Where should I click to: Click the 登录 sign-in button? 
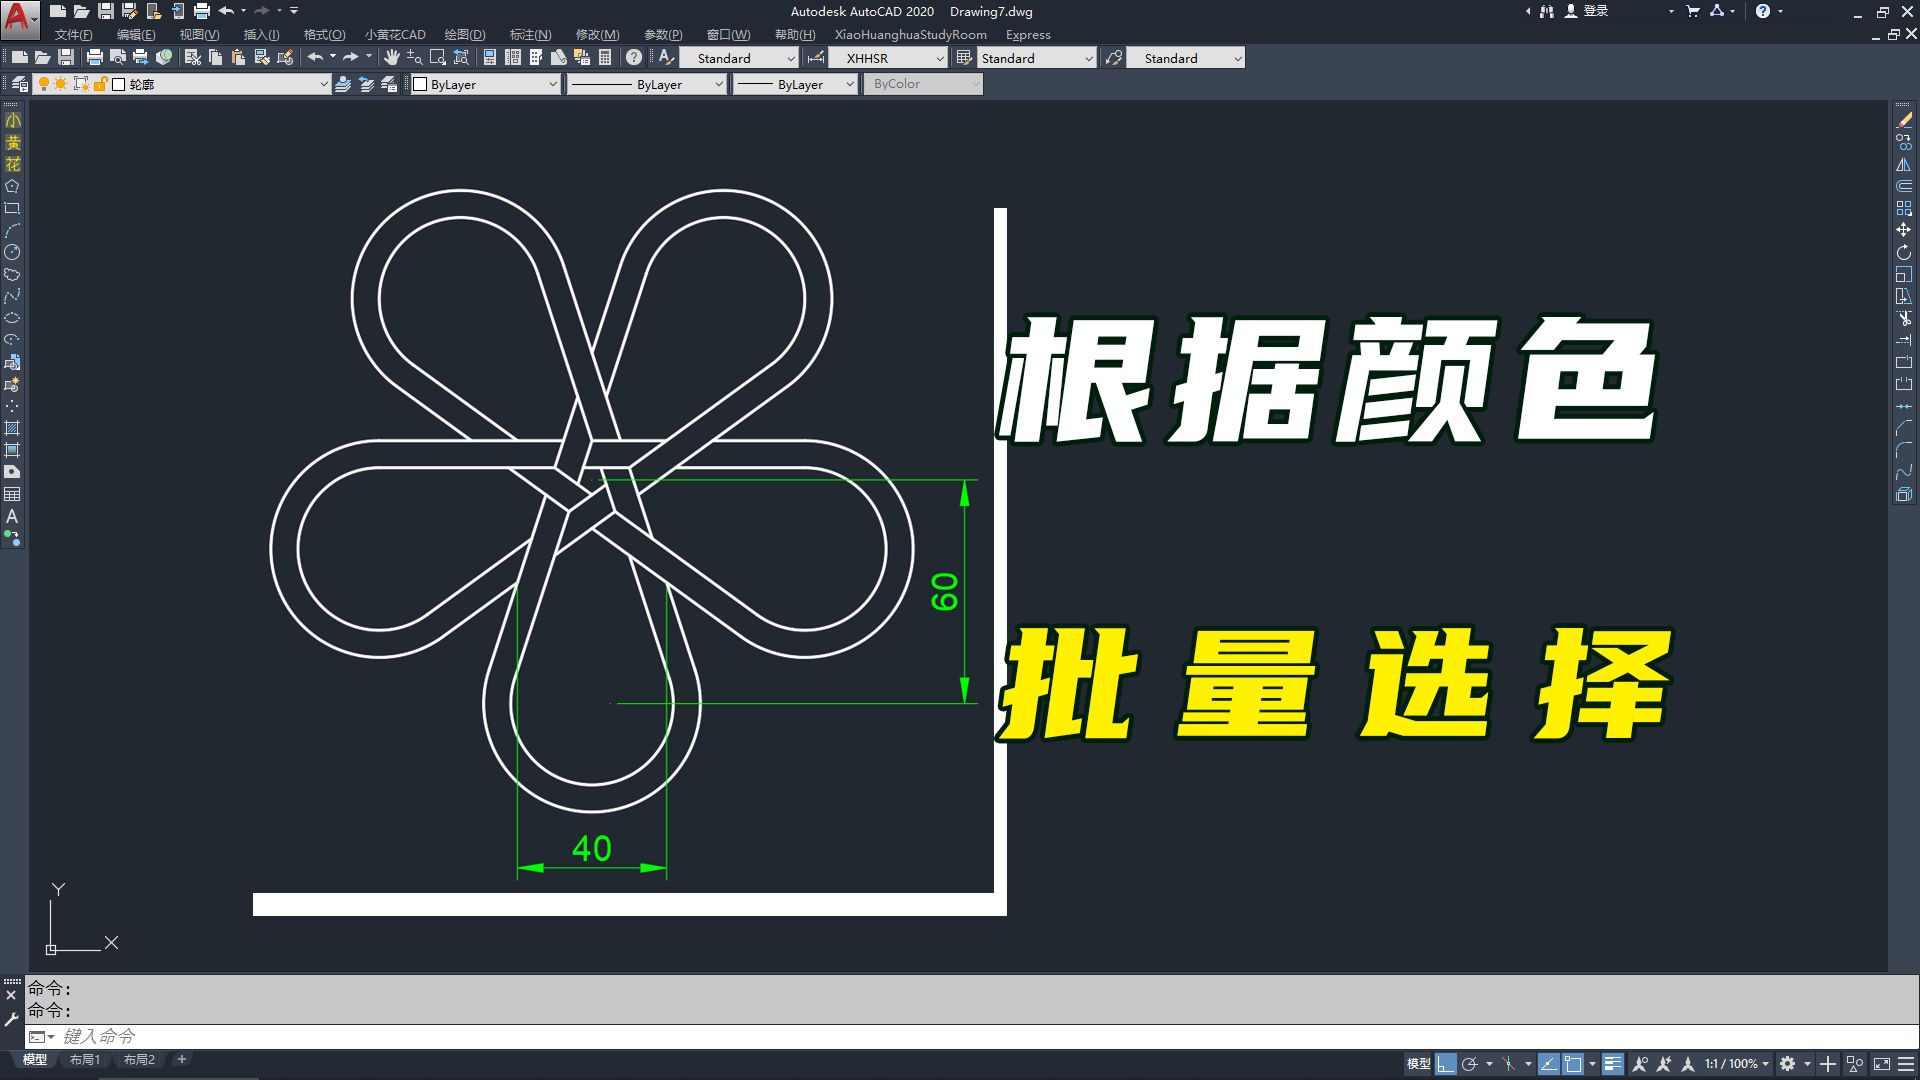pos(1588,11)
